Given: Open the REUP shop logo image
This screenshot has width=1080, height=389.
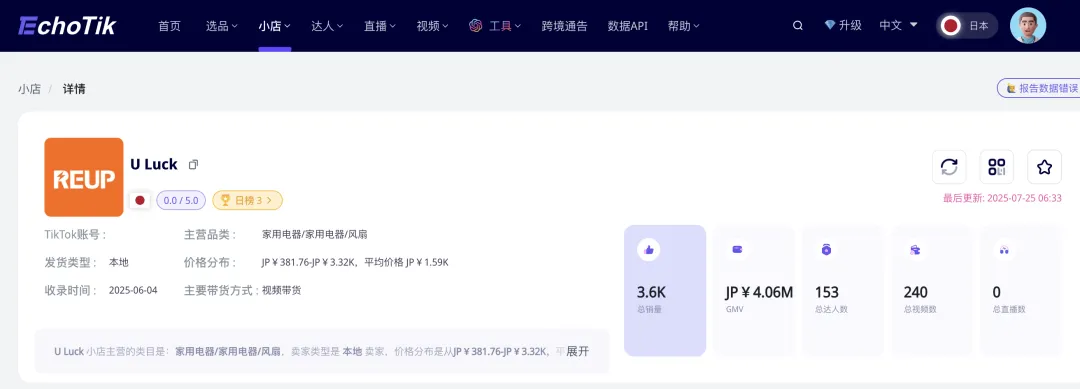Looking at the screenshot, I should pyautogui.click(x=84, y=177).
